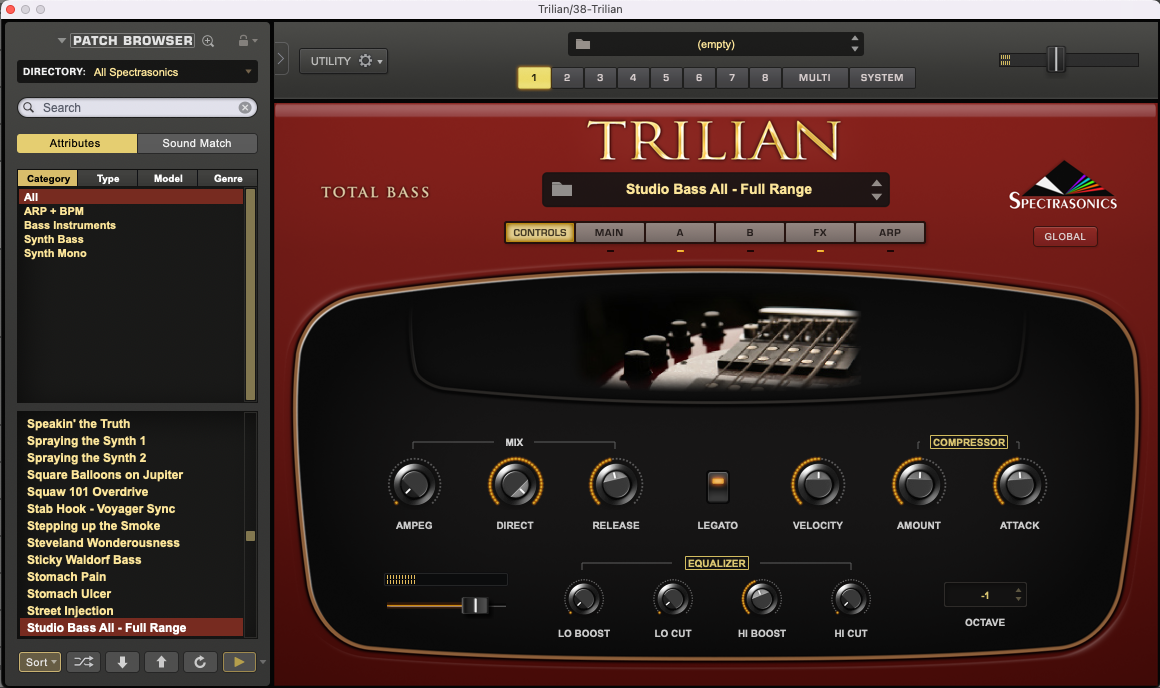Select part 5 button
The image size is (1160, 688).
click(x=666, y=78)
